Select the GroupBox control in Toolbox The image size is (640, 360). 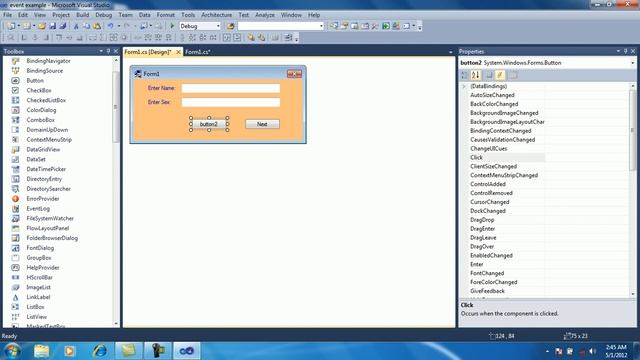39,258
